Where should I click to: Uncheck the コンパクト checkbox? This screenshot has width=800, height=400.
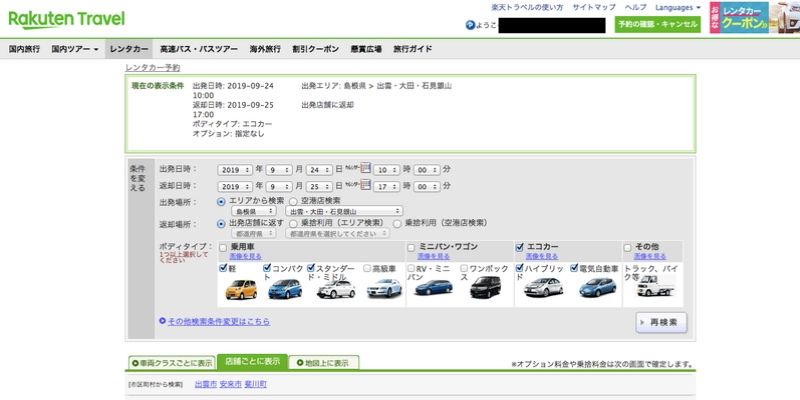coord(267,268)
